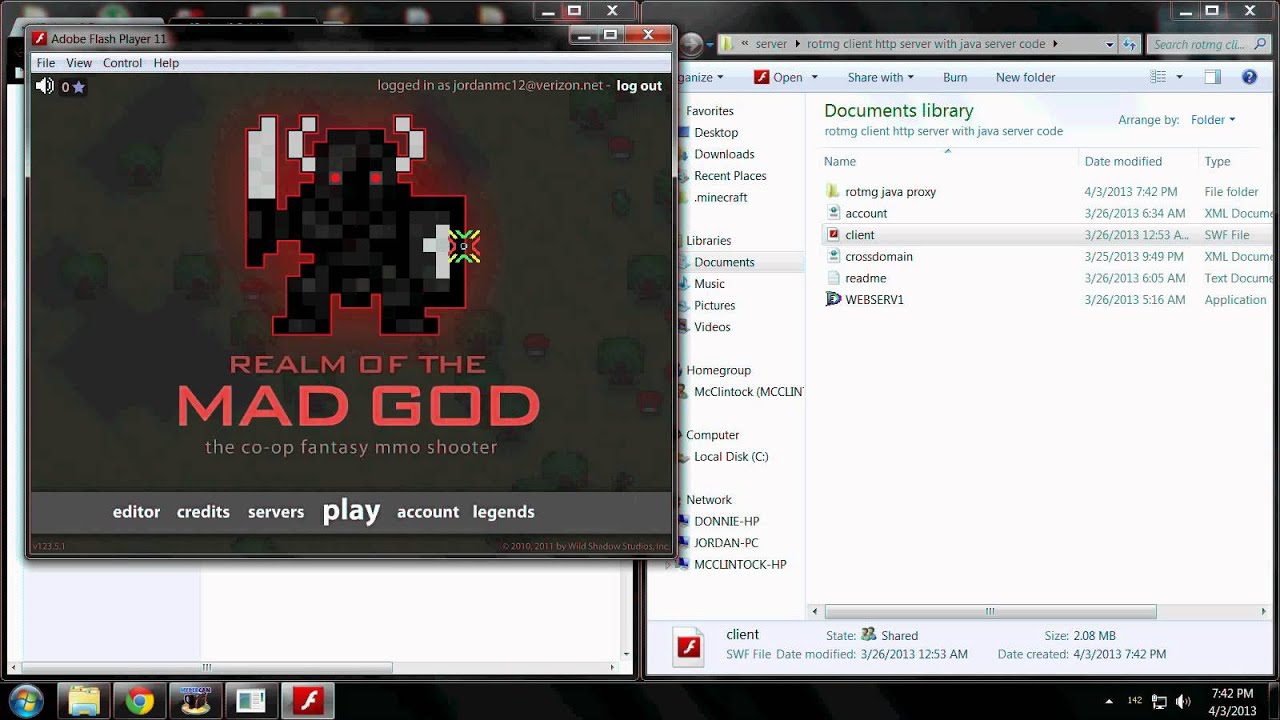Open the File Explorer taskbar icon
The height and width of the screenshot is (720, 1280).
(85, 701)
